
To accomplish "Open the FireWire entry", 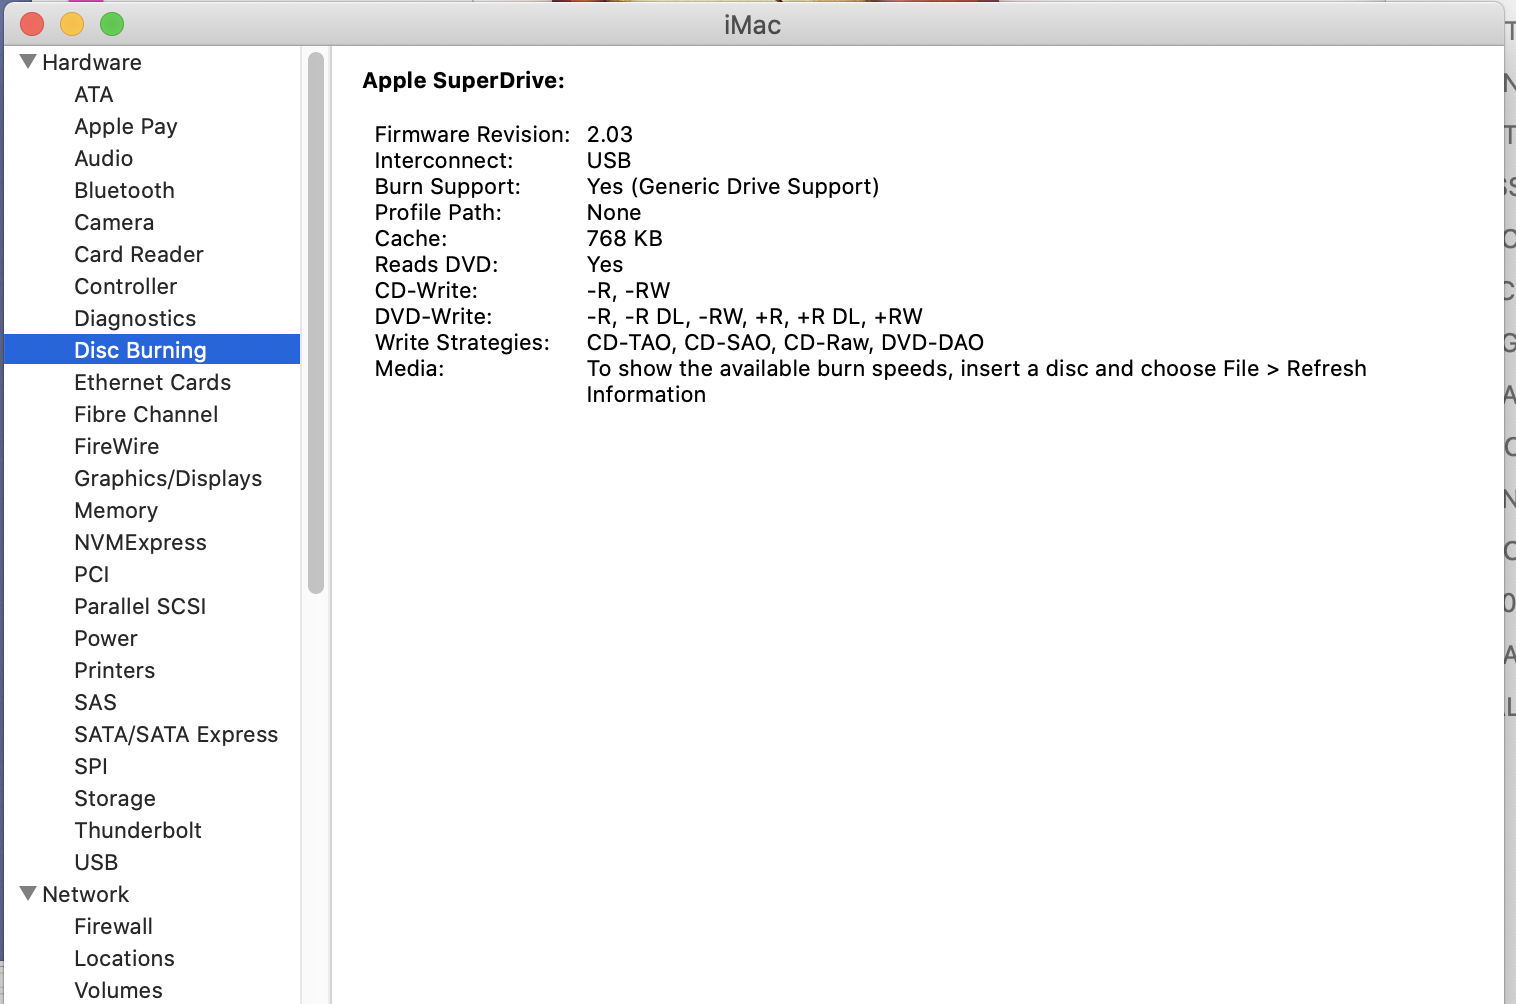I will click(x=117, y=446).
